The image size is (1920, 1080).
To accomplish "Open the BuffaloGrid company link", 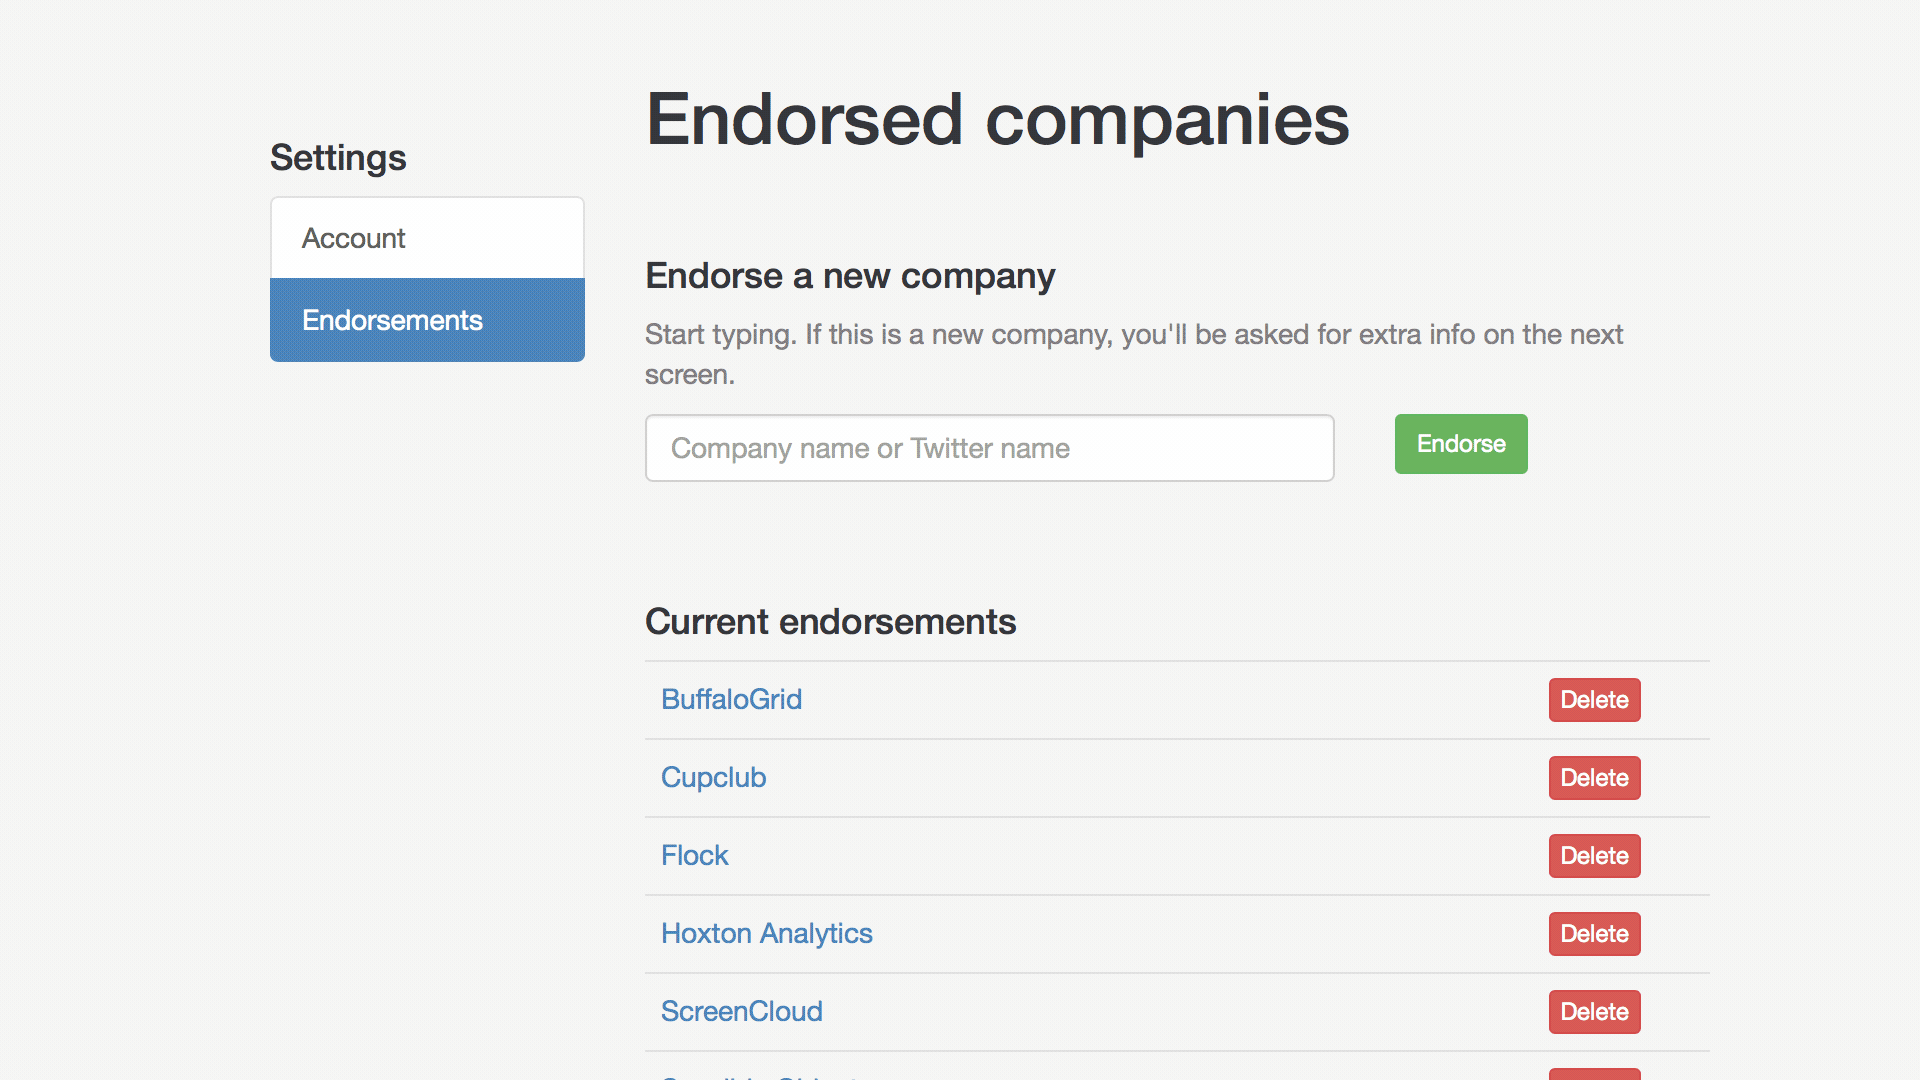I will coord(731,699).
